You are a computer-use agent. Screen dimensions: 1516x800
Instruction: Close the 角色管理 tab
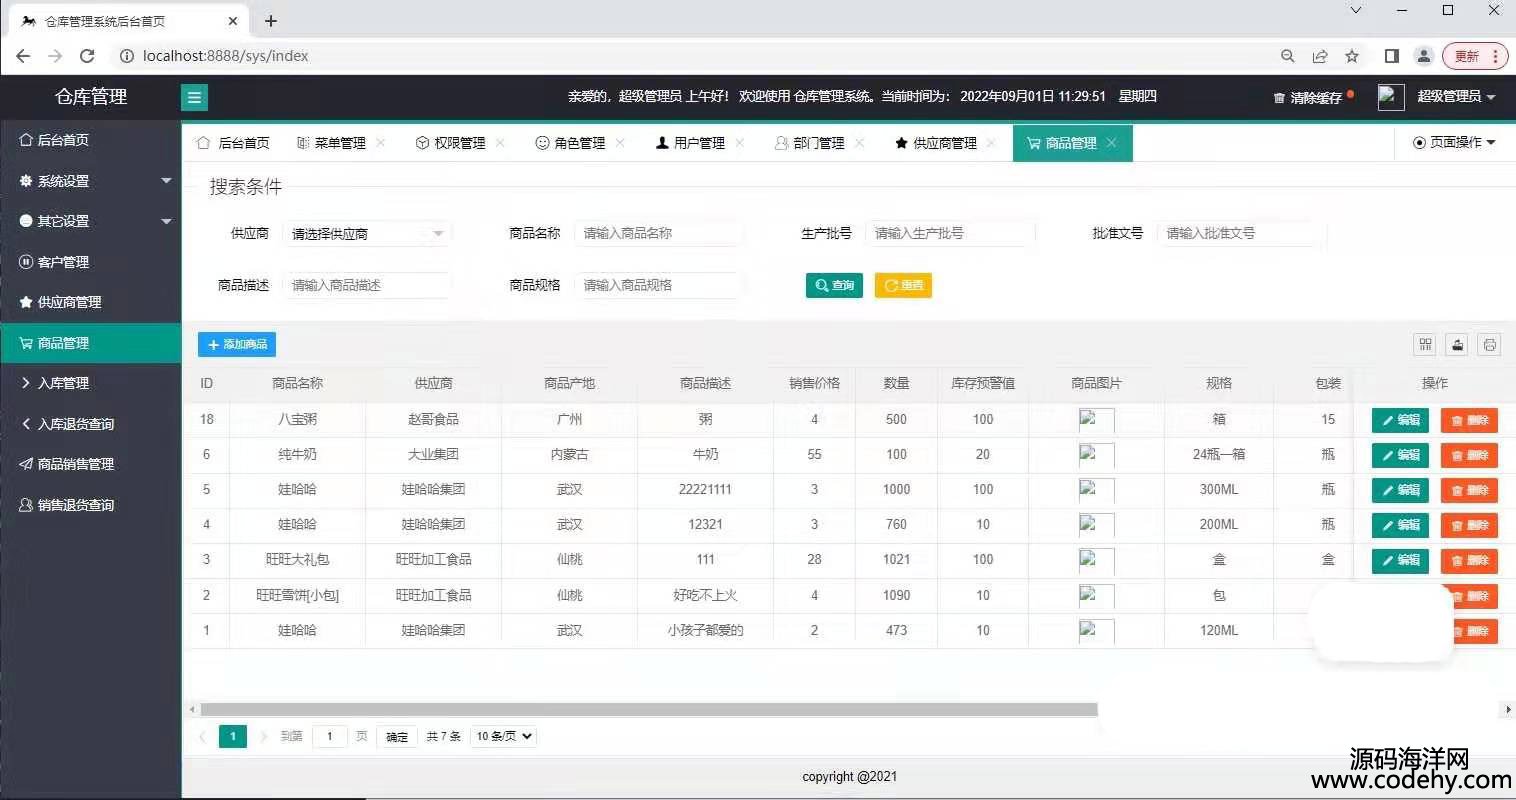(620, 143)
